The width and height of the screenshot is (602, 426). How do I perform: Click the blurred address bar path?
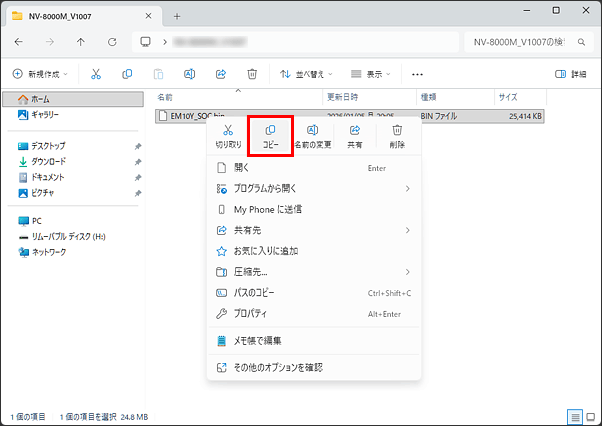[210, 42]
